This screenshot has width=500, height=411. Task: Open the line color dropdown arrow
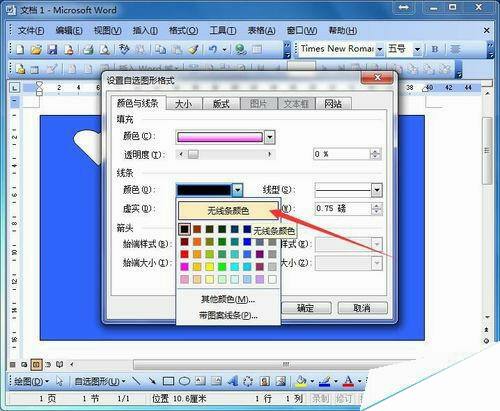237,190
